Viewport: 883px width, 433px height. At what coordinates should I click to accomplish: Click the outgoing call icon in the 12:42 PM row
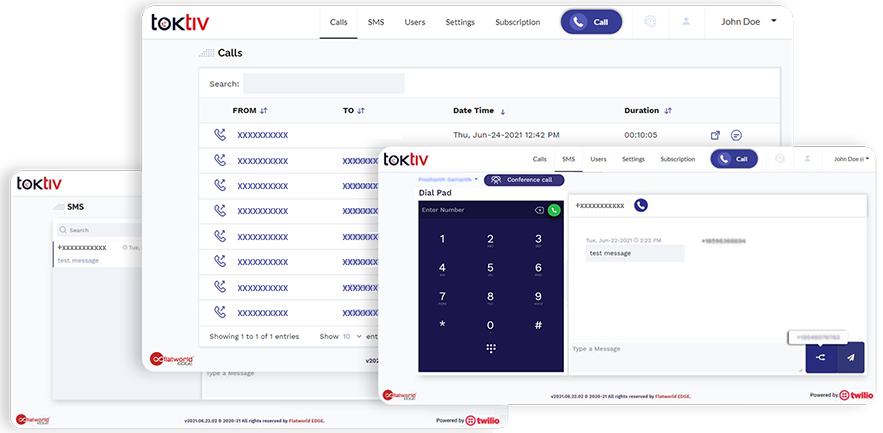[220, 135]
